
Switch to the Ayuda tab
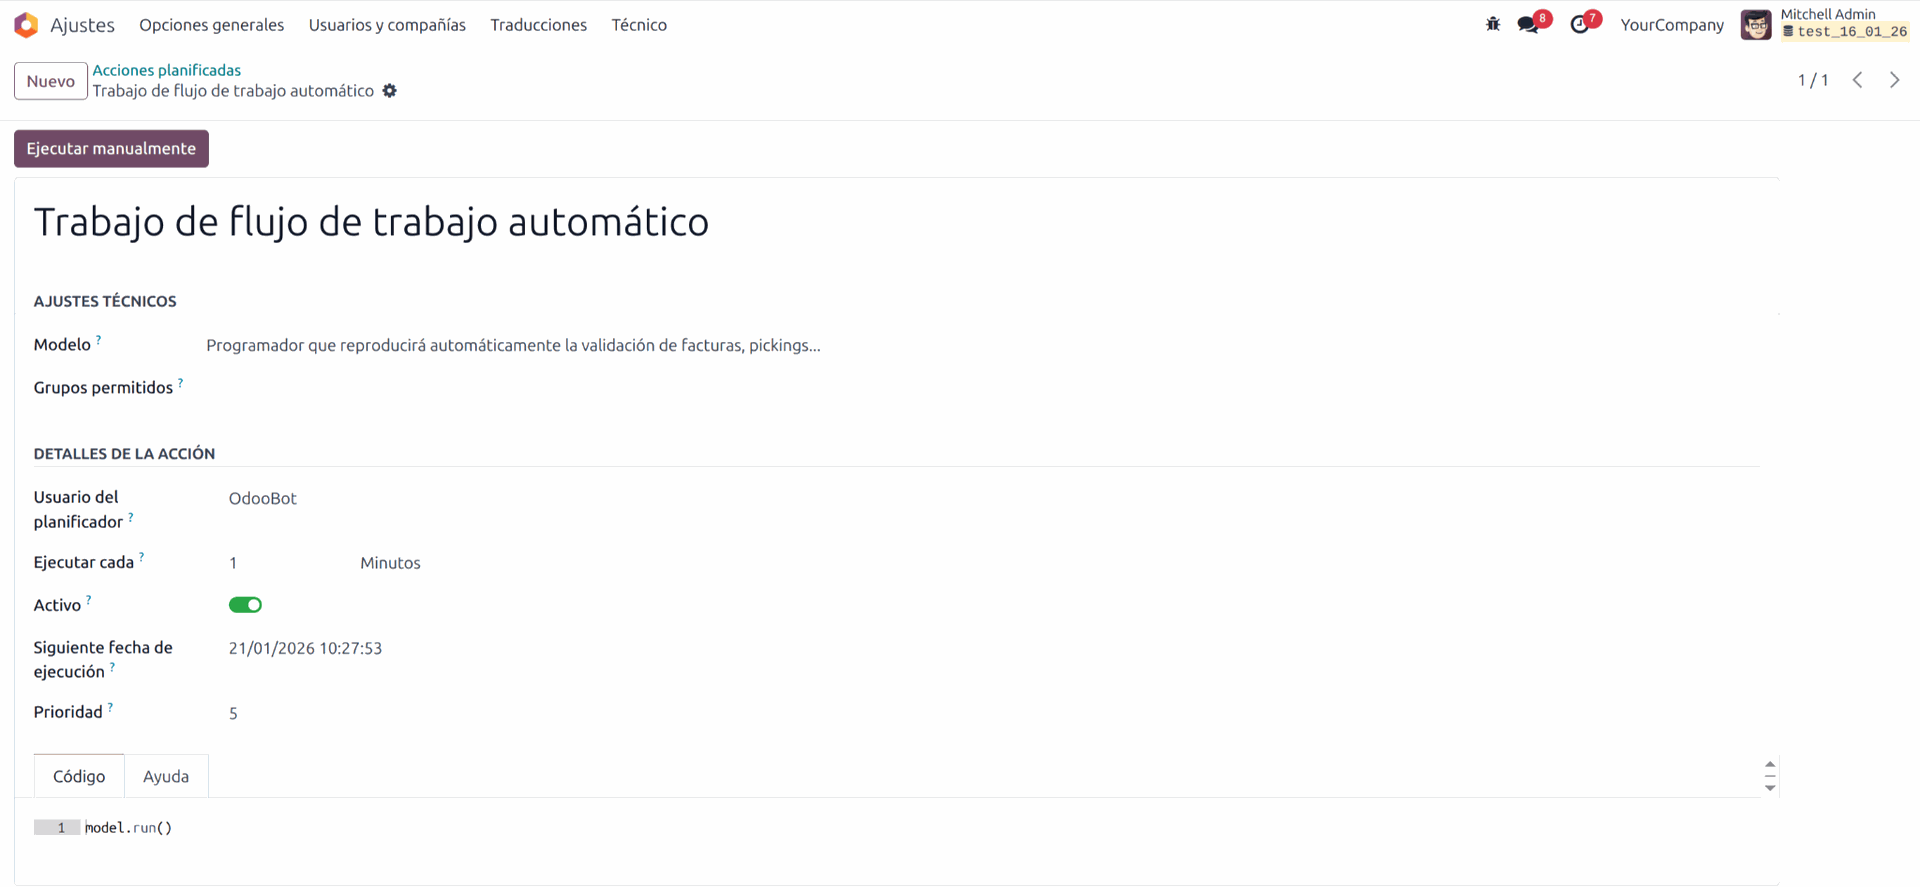166,776
